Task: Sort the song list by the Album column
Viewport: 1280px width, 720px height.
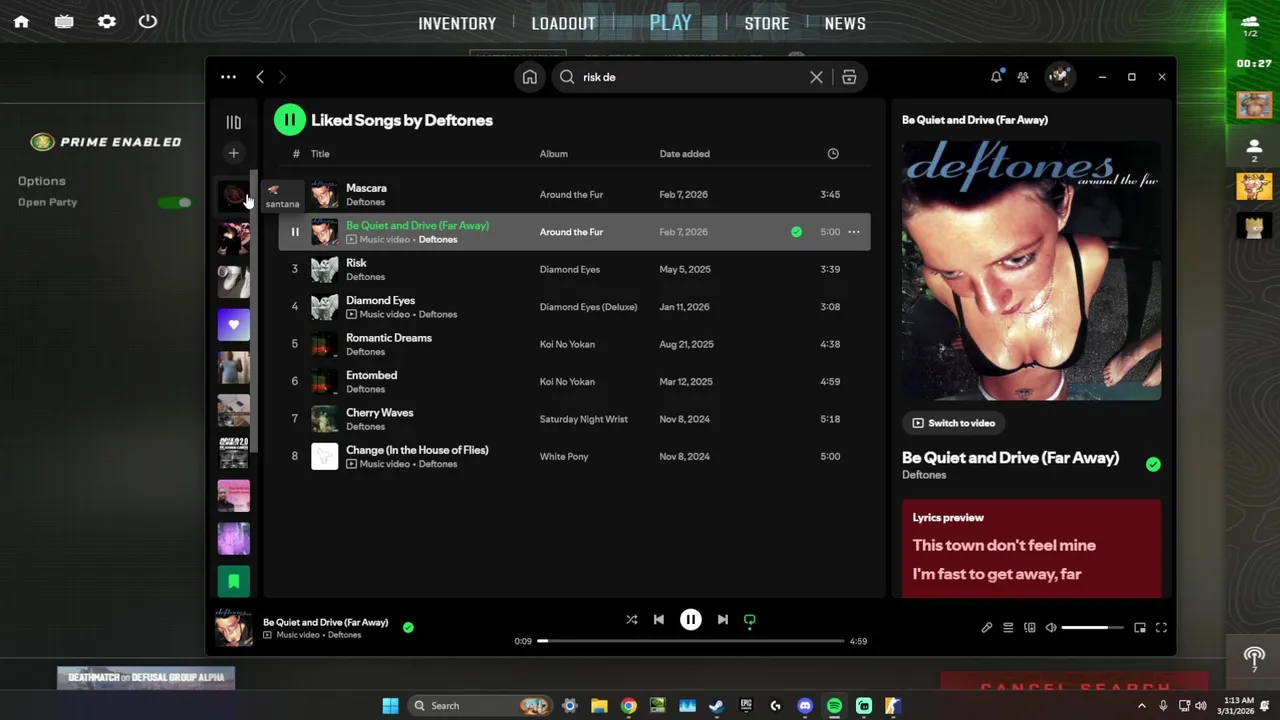Action: [553, 154]
